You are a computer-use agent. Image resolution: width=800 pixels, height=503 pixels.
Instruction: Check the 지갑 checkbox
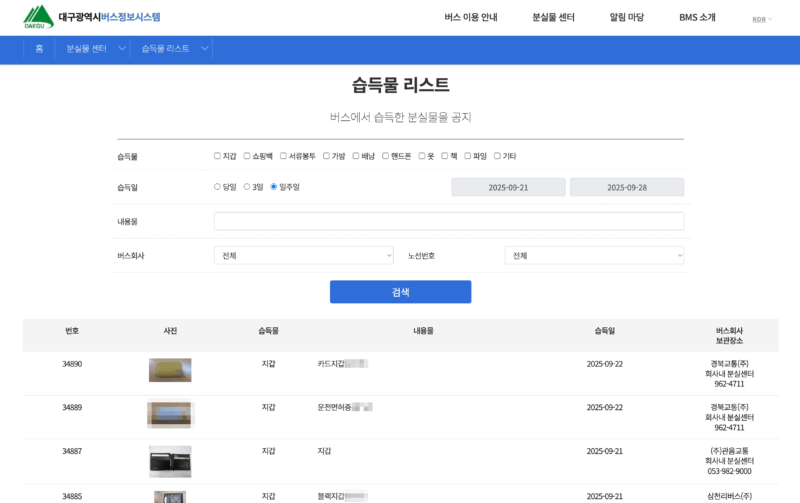click(x=217, y=156)
